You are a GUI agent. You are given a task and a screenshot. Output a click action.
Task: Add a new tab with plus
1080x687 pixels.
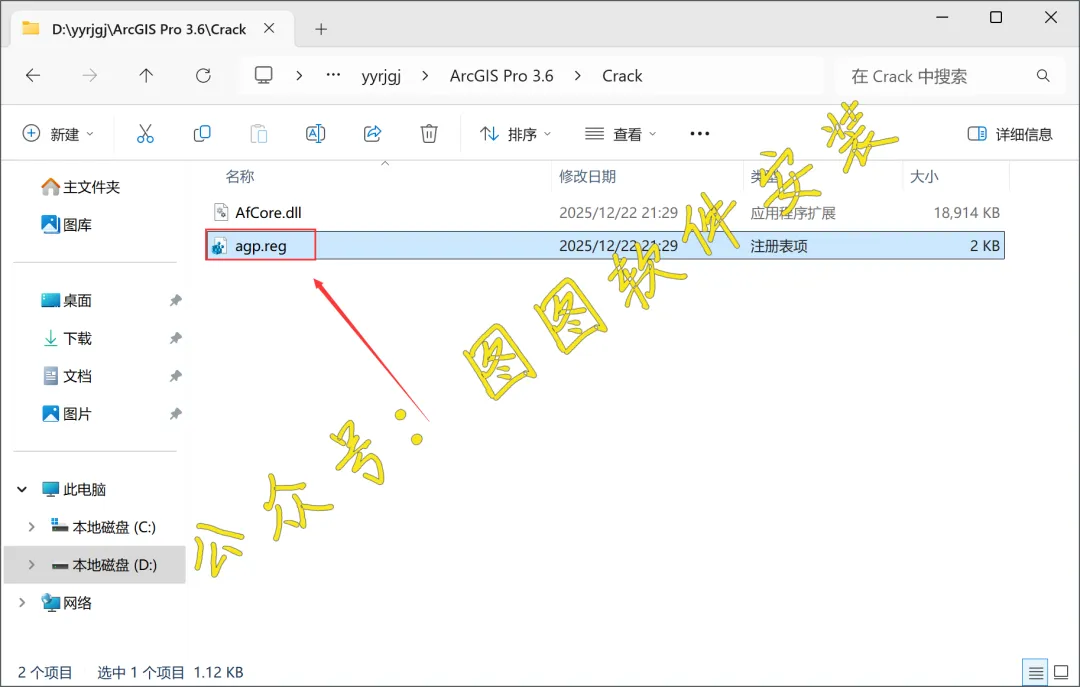pyautogui.click(x=321, y=29)
